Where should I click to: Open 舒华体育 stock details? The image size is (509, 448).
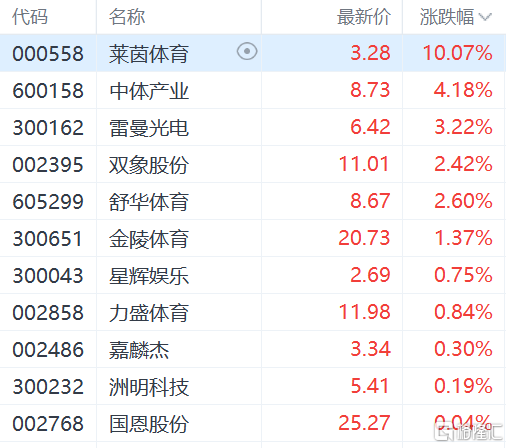tap(149, 202)
